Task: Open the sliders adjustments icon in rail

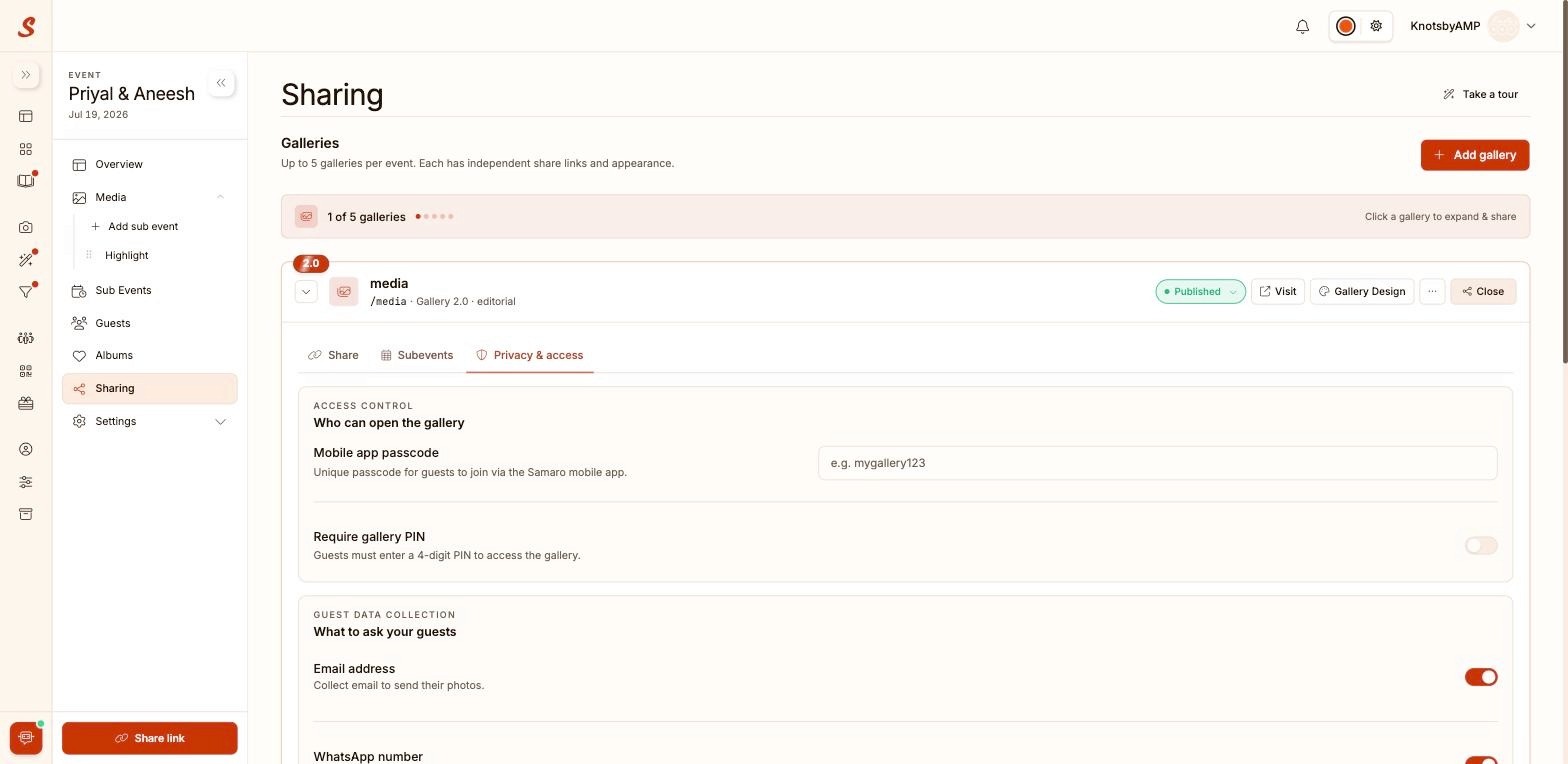Action: (x=26, y=482)
